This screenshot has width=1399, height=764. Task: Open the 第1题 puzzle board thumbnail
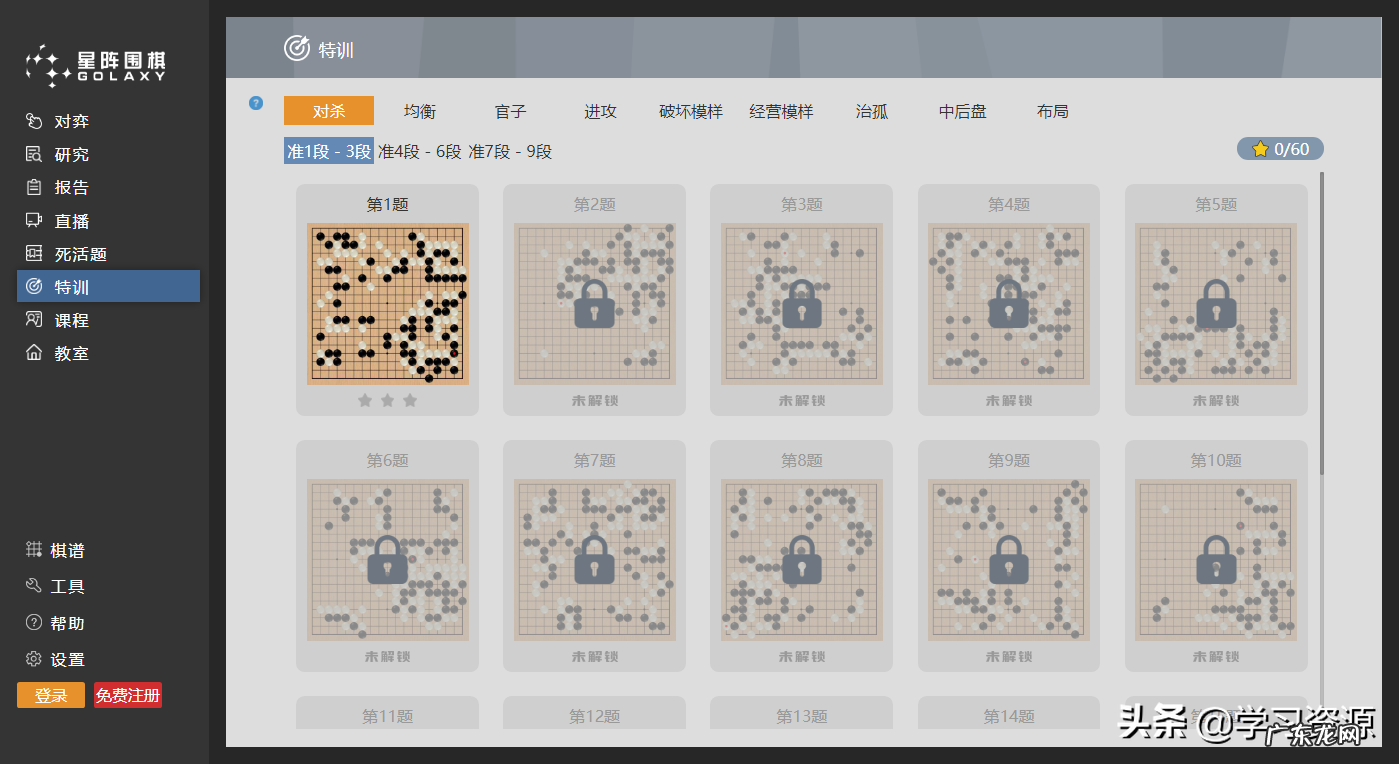[387, 303]
